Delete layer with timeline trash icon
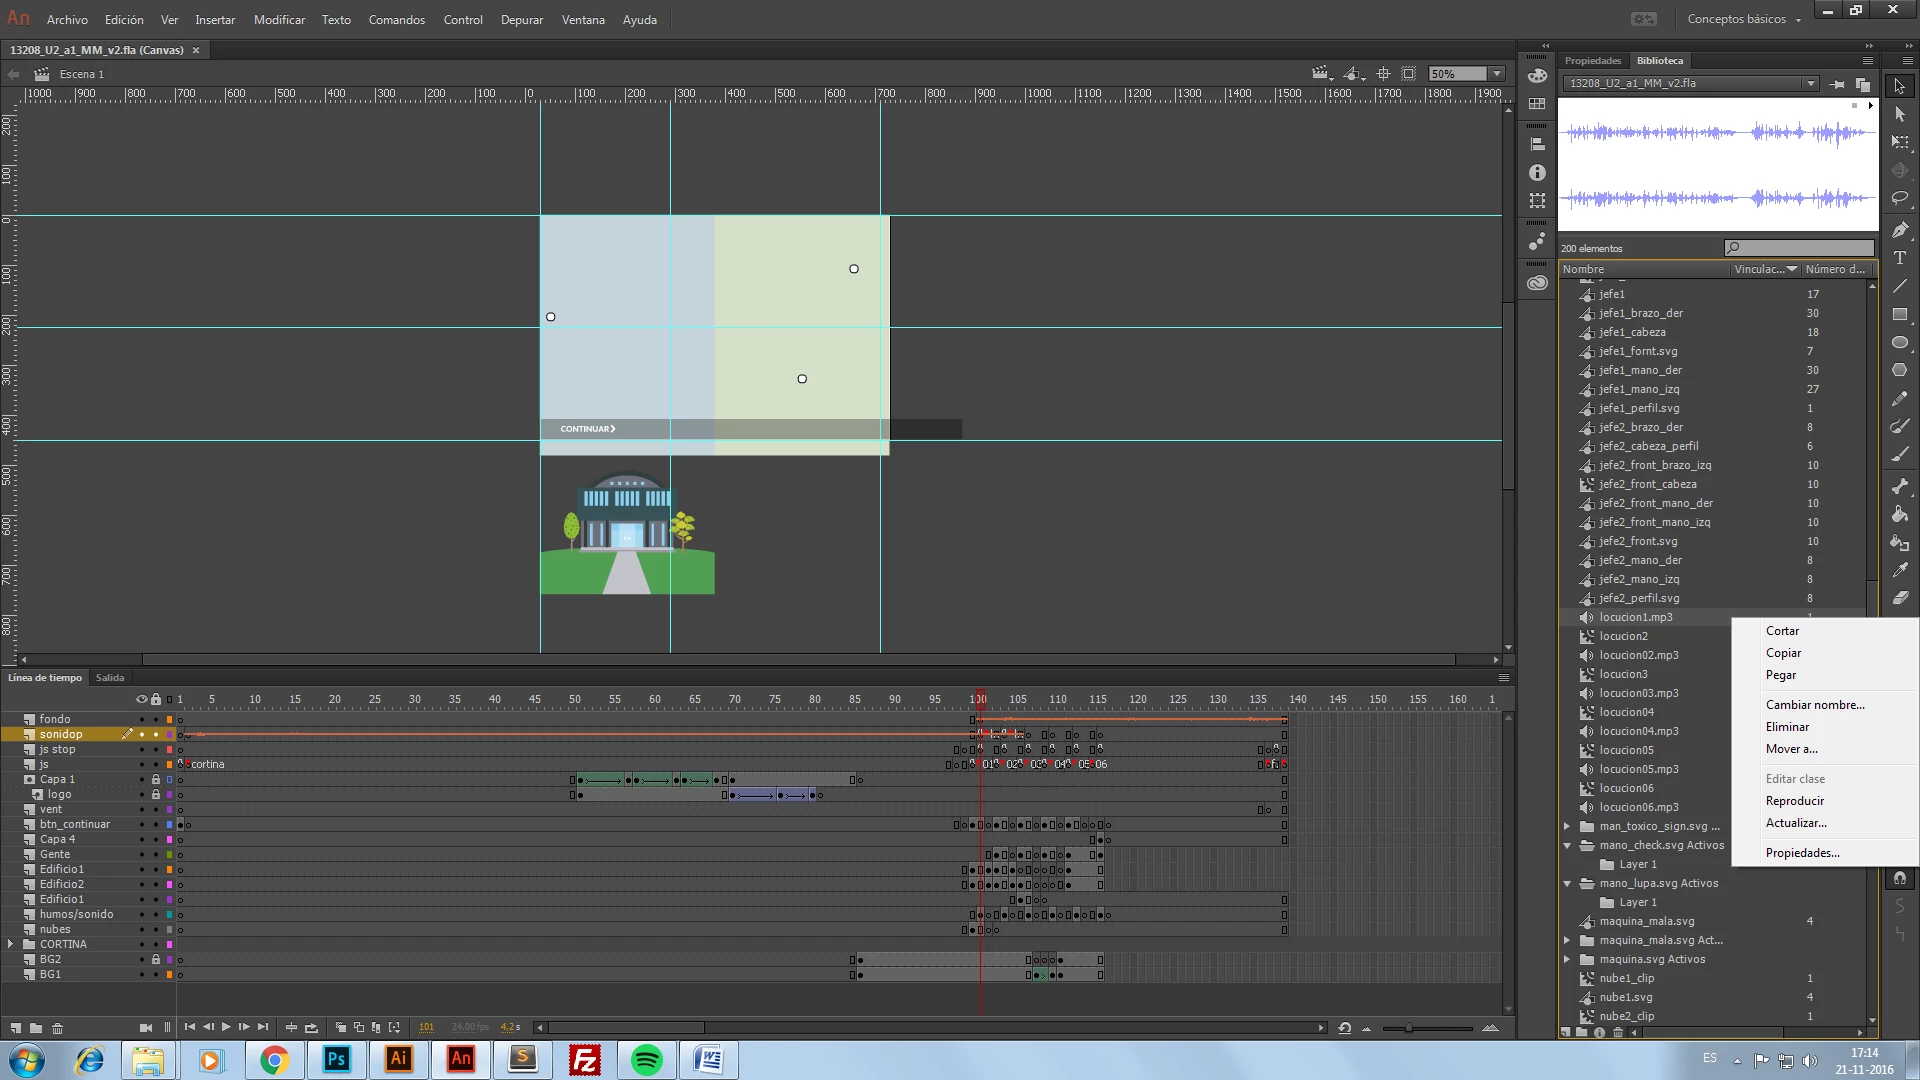This screenshot has width=1920, height=1080. [57, 1028]
